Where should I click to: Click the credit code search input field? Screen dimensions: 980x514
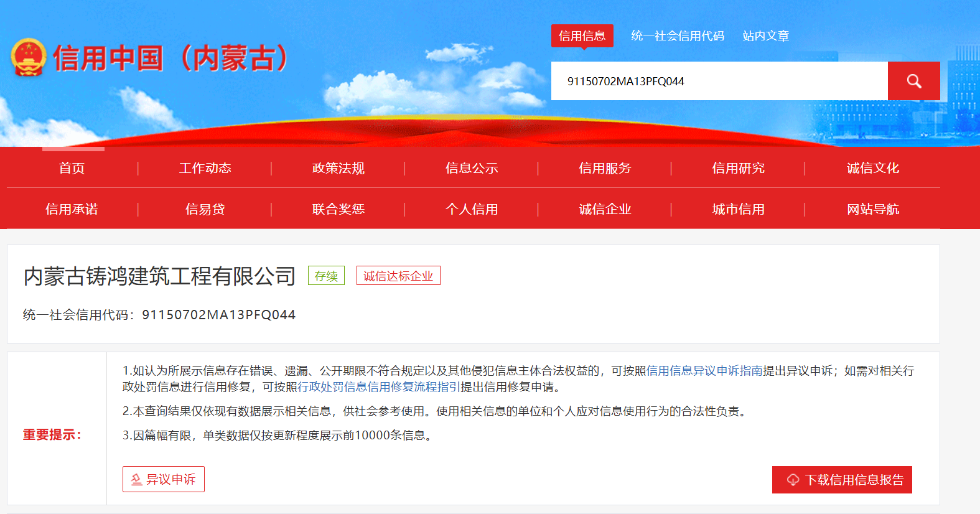tap(718, 81)
